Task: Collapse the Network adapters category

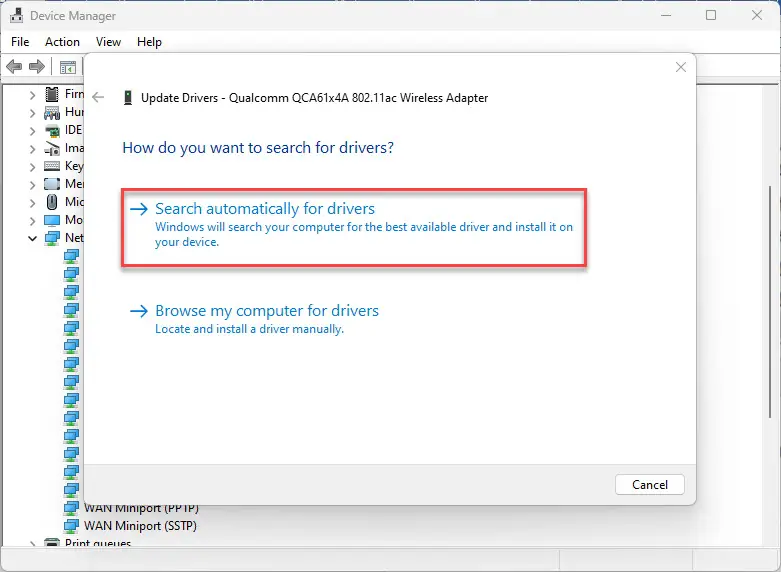Action: pos(32,239)
